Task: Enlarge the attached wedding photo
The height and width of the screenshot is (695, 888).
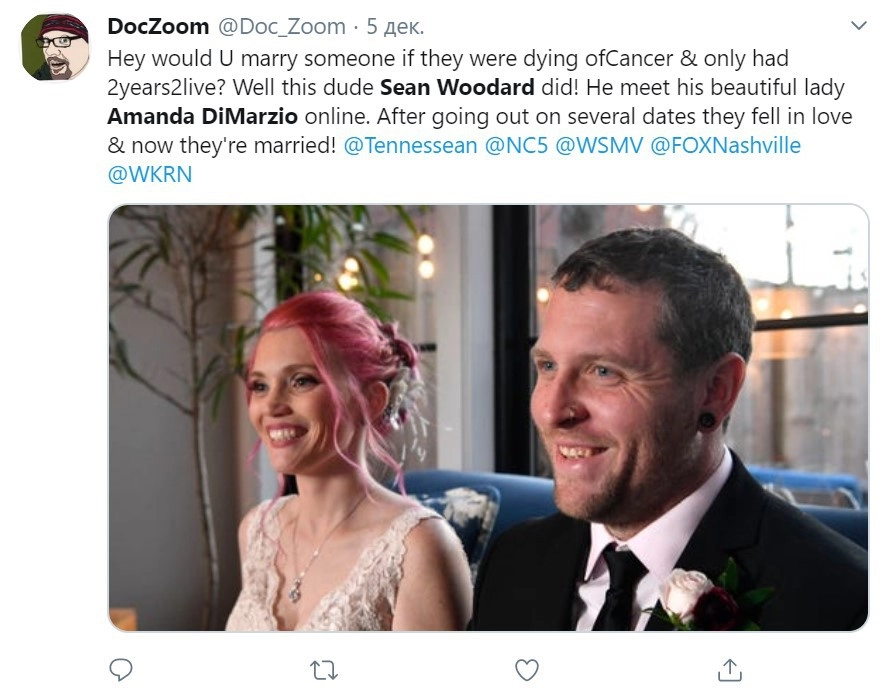Action: (x=488, y=417)
